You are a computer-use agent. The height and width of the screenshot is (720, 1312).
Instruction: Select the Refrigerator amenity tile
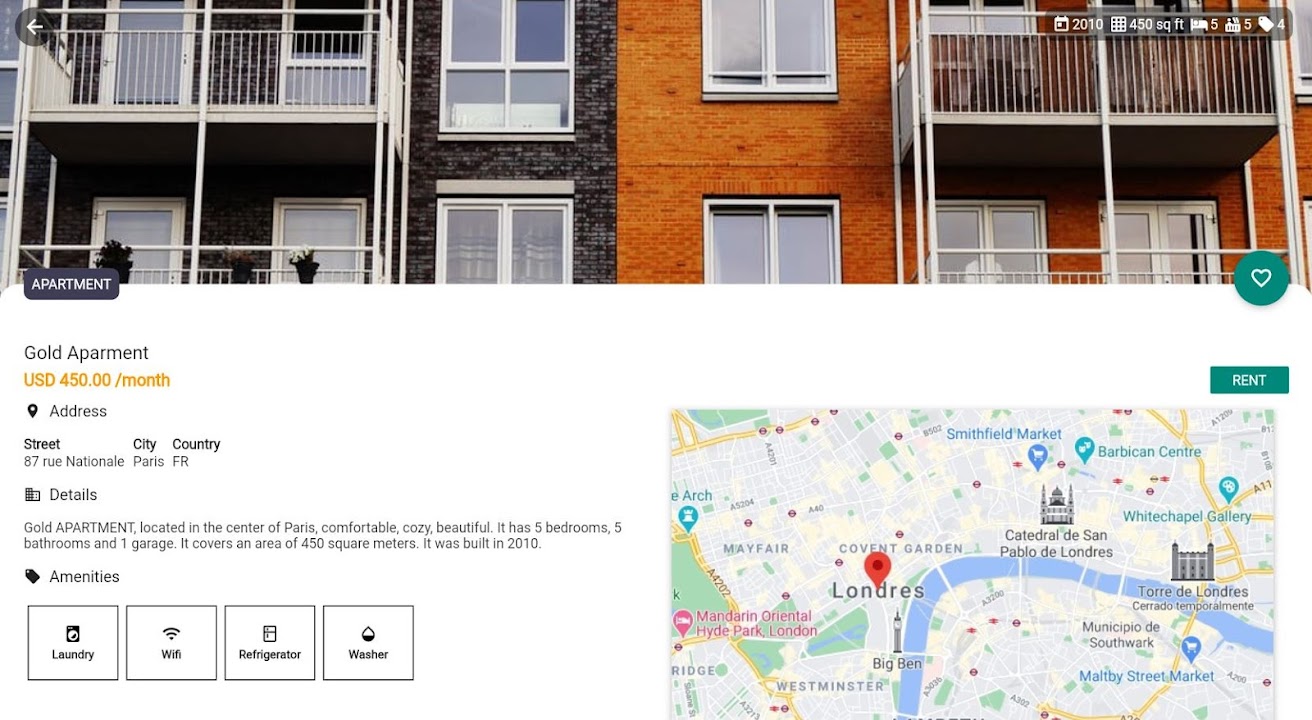[x=270, y=643]
